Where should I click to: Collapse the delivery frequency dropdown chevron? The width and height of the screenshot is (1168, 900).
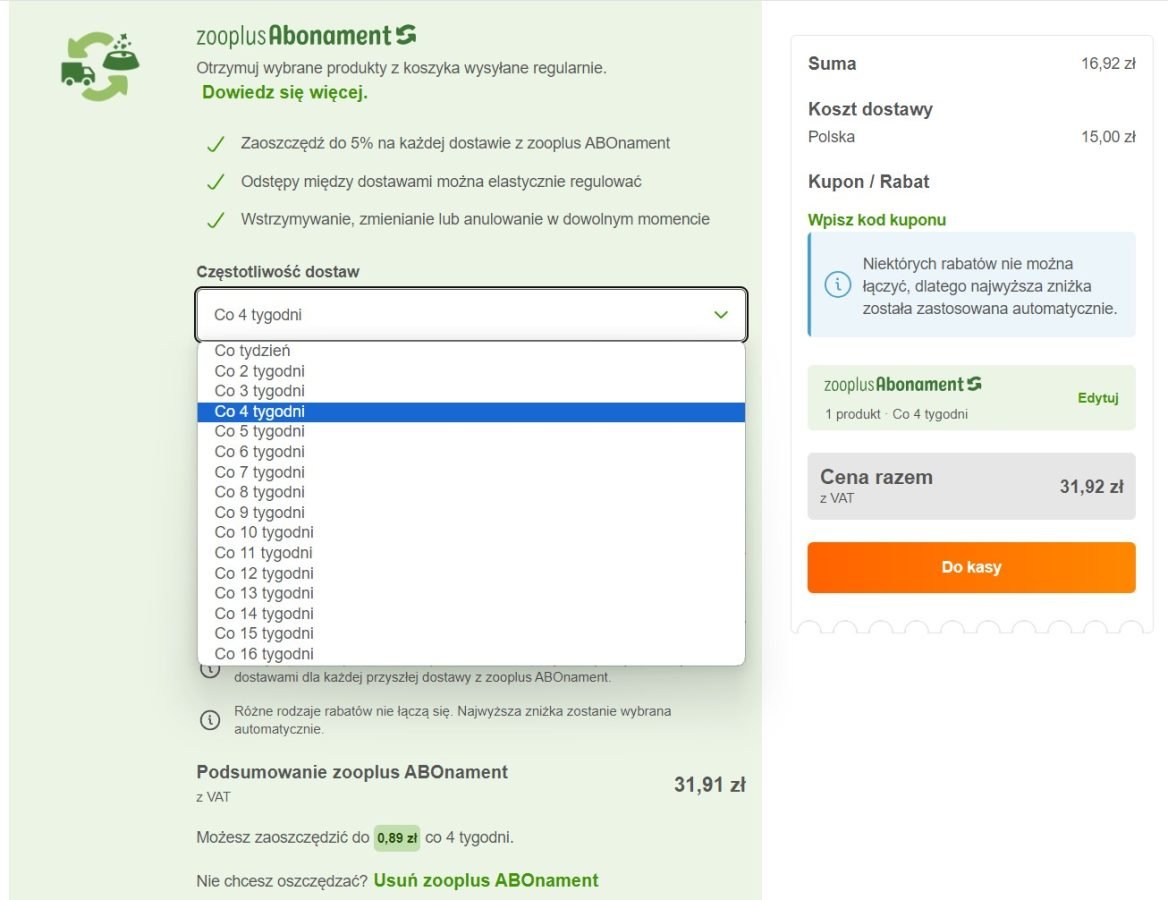[x=720, y=314]
